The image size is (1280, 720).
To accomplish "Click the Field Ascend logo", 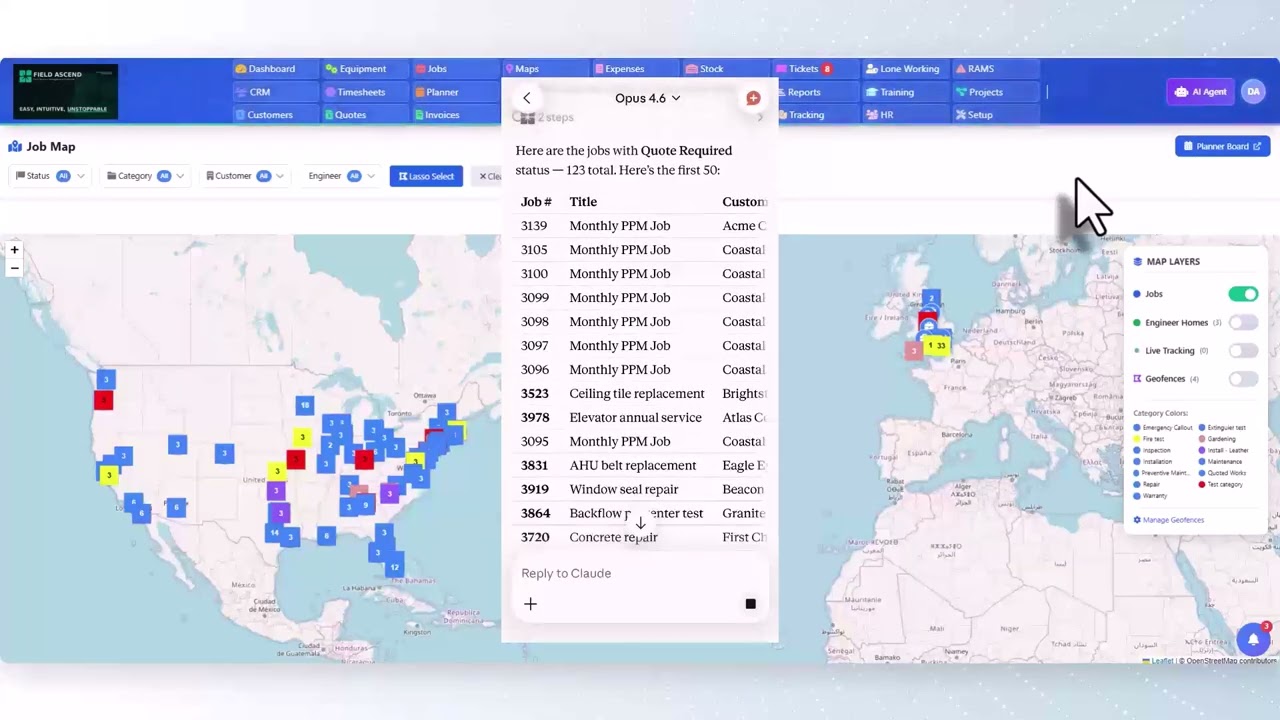I will 66,92.
